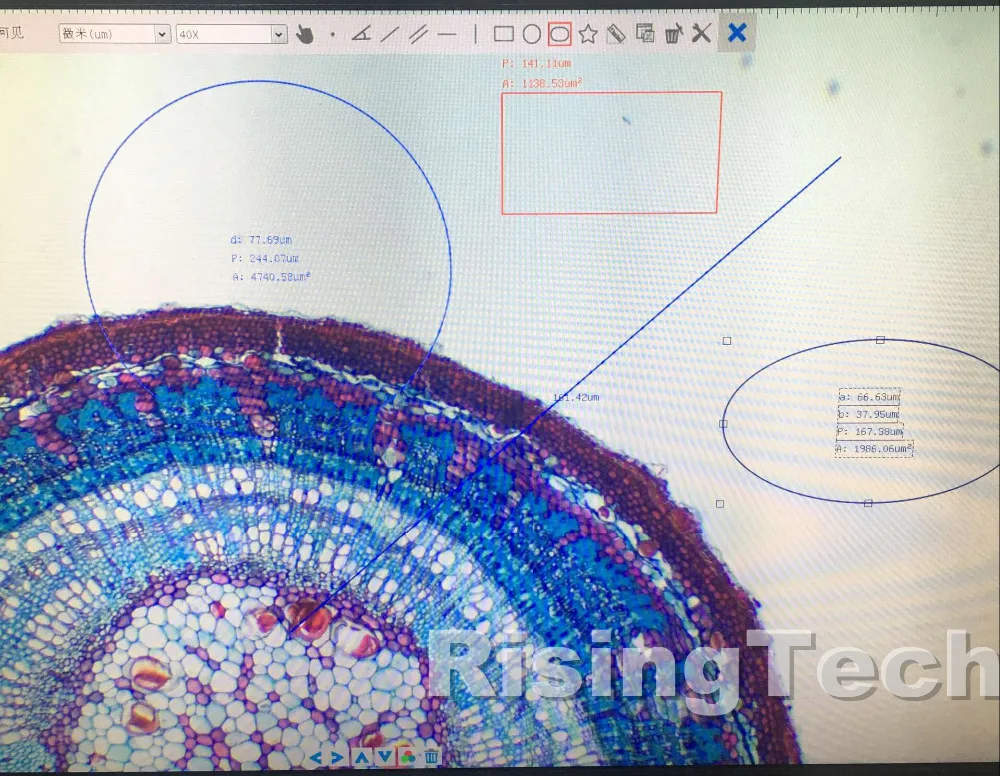Image resolution: width=1000 pixels, height=776 pixels.
Task: Select the circle measurement tool
Action: 532,34
